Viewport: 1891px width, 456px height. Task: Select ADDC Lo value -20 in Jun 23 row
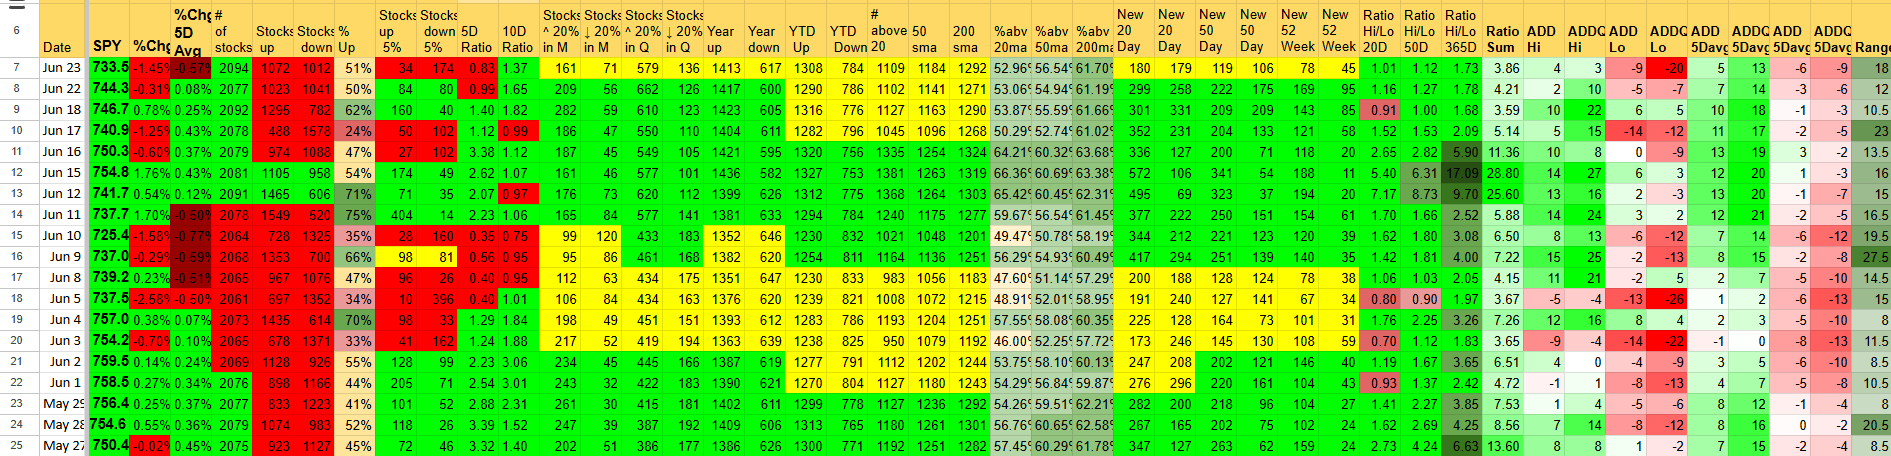1666,68
